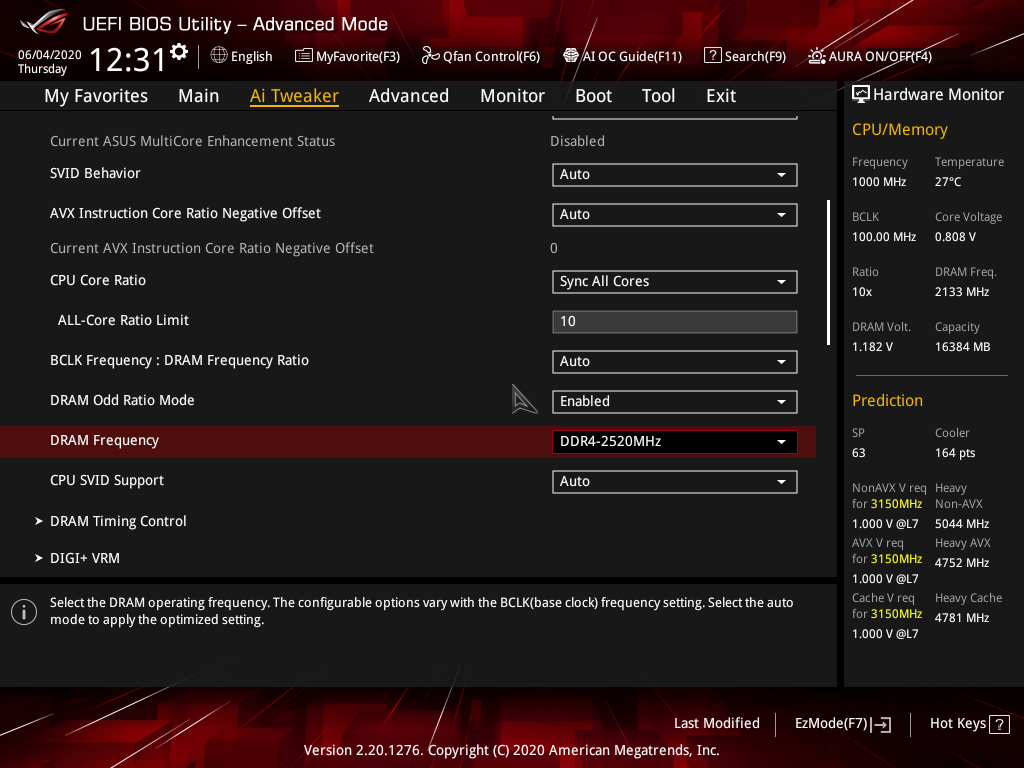Toggle SVID Behavior setting

(674, 174)
